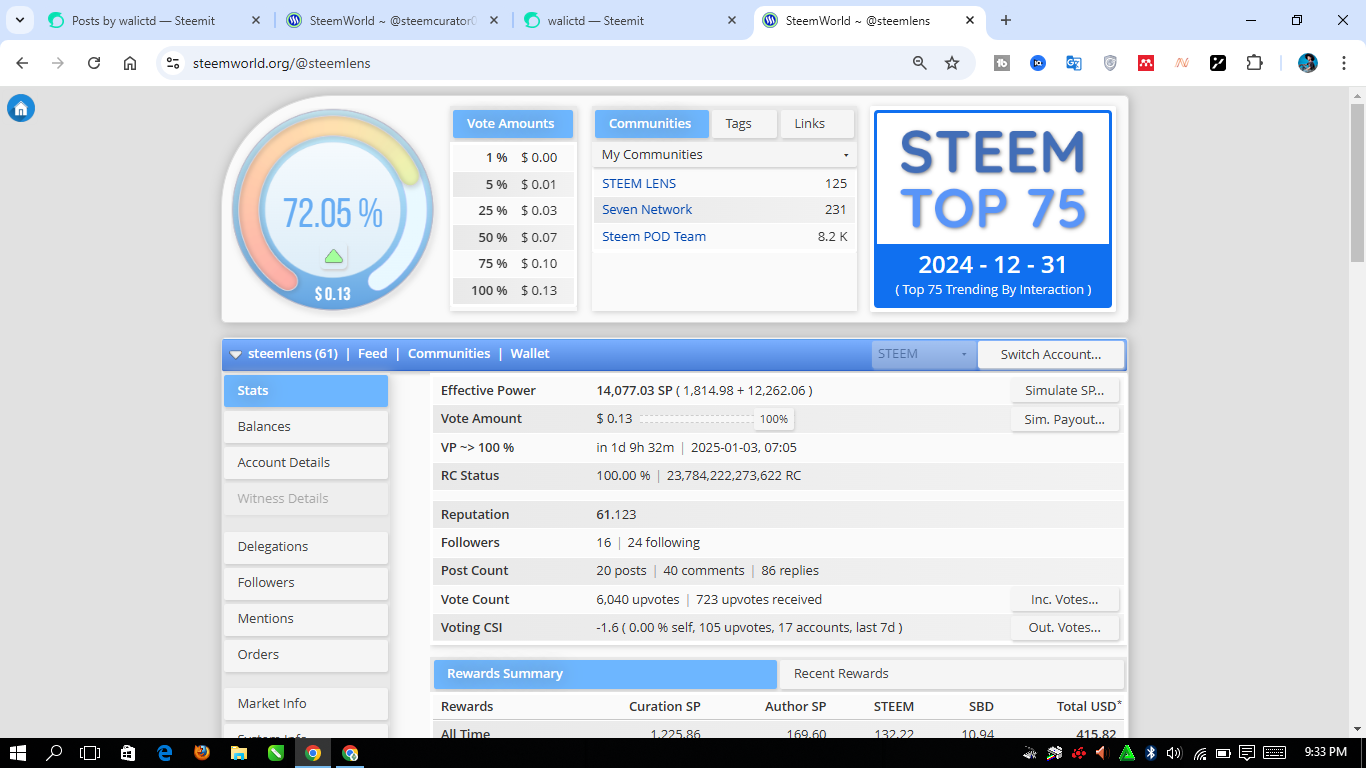The width and height of the screenshot is (1366, 768).
Task: Click the Sim. Payout... button
Action: tap(1065, 420)
